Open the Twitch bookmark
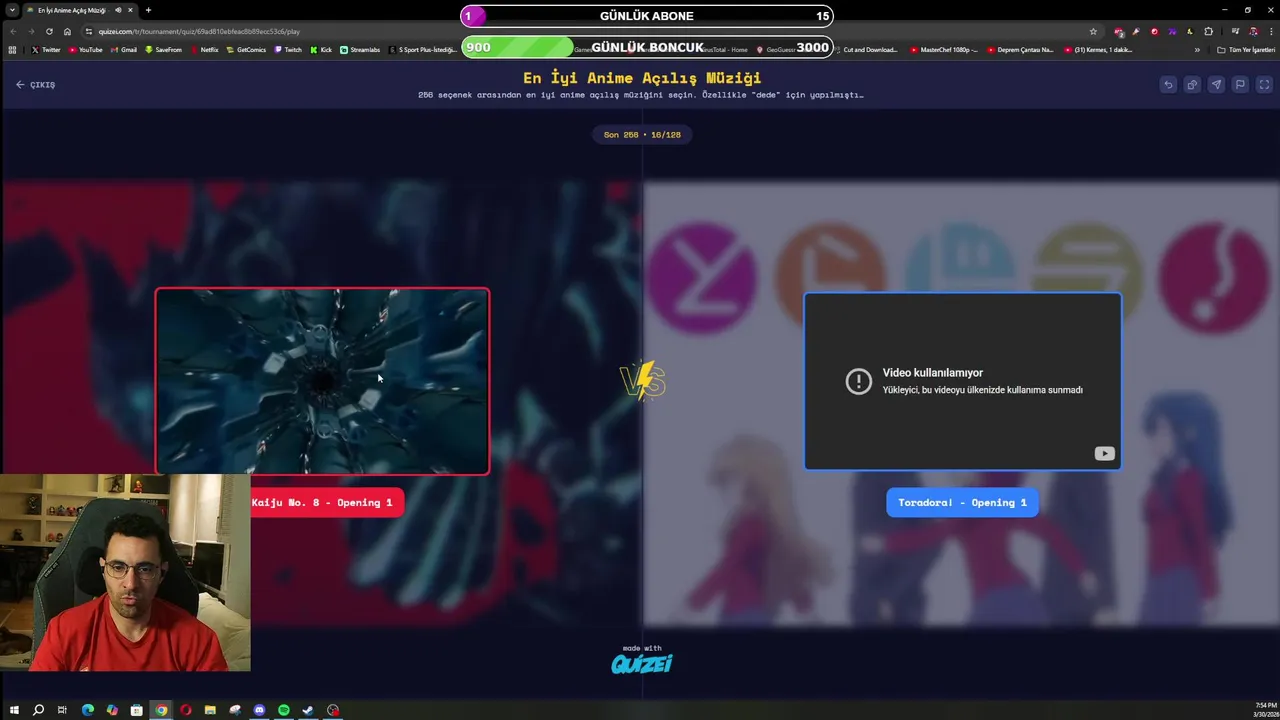The image size is (1280, 720). tap(287, 50)
